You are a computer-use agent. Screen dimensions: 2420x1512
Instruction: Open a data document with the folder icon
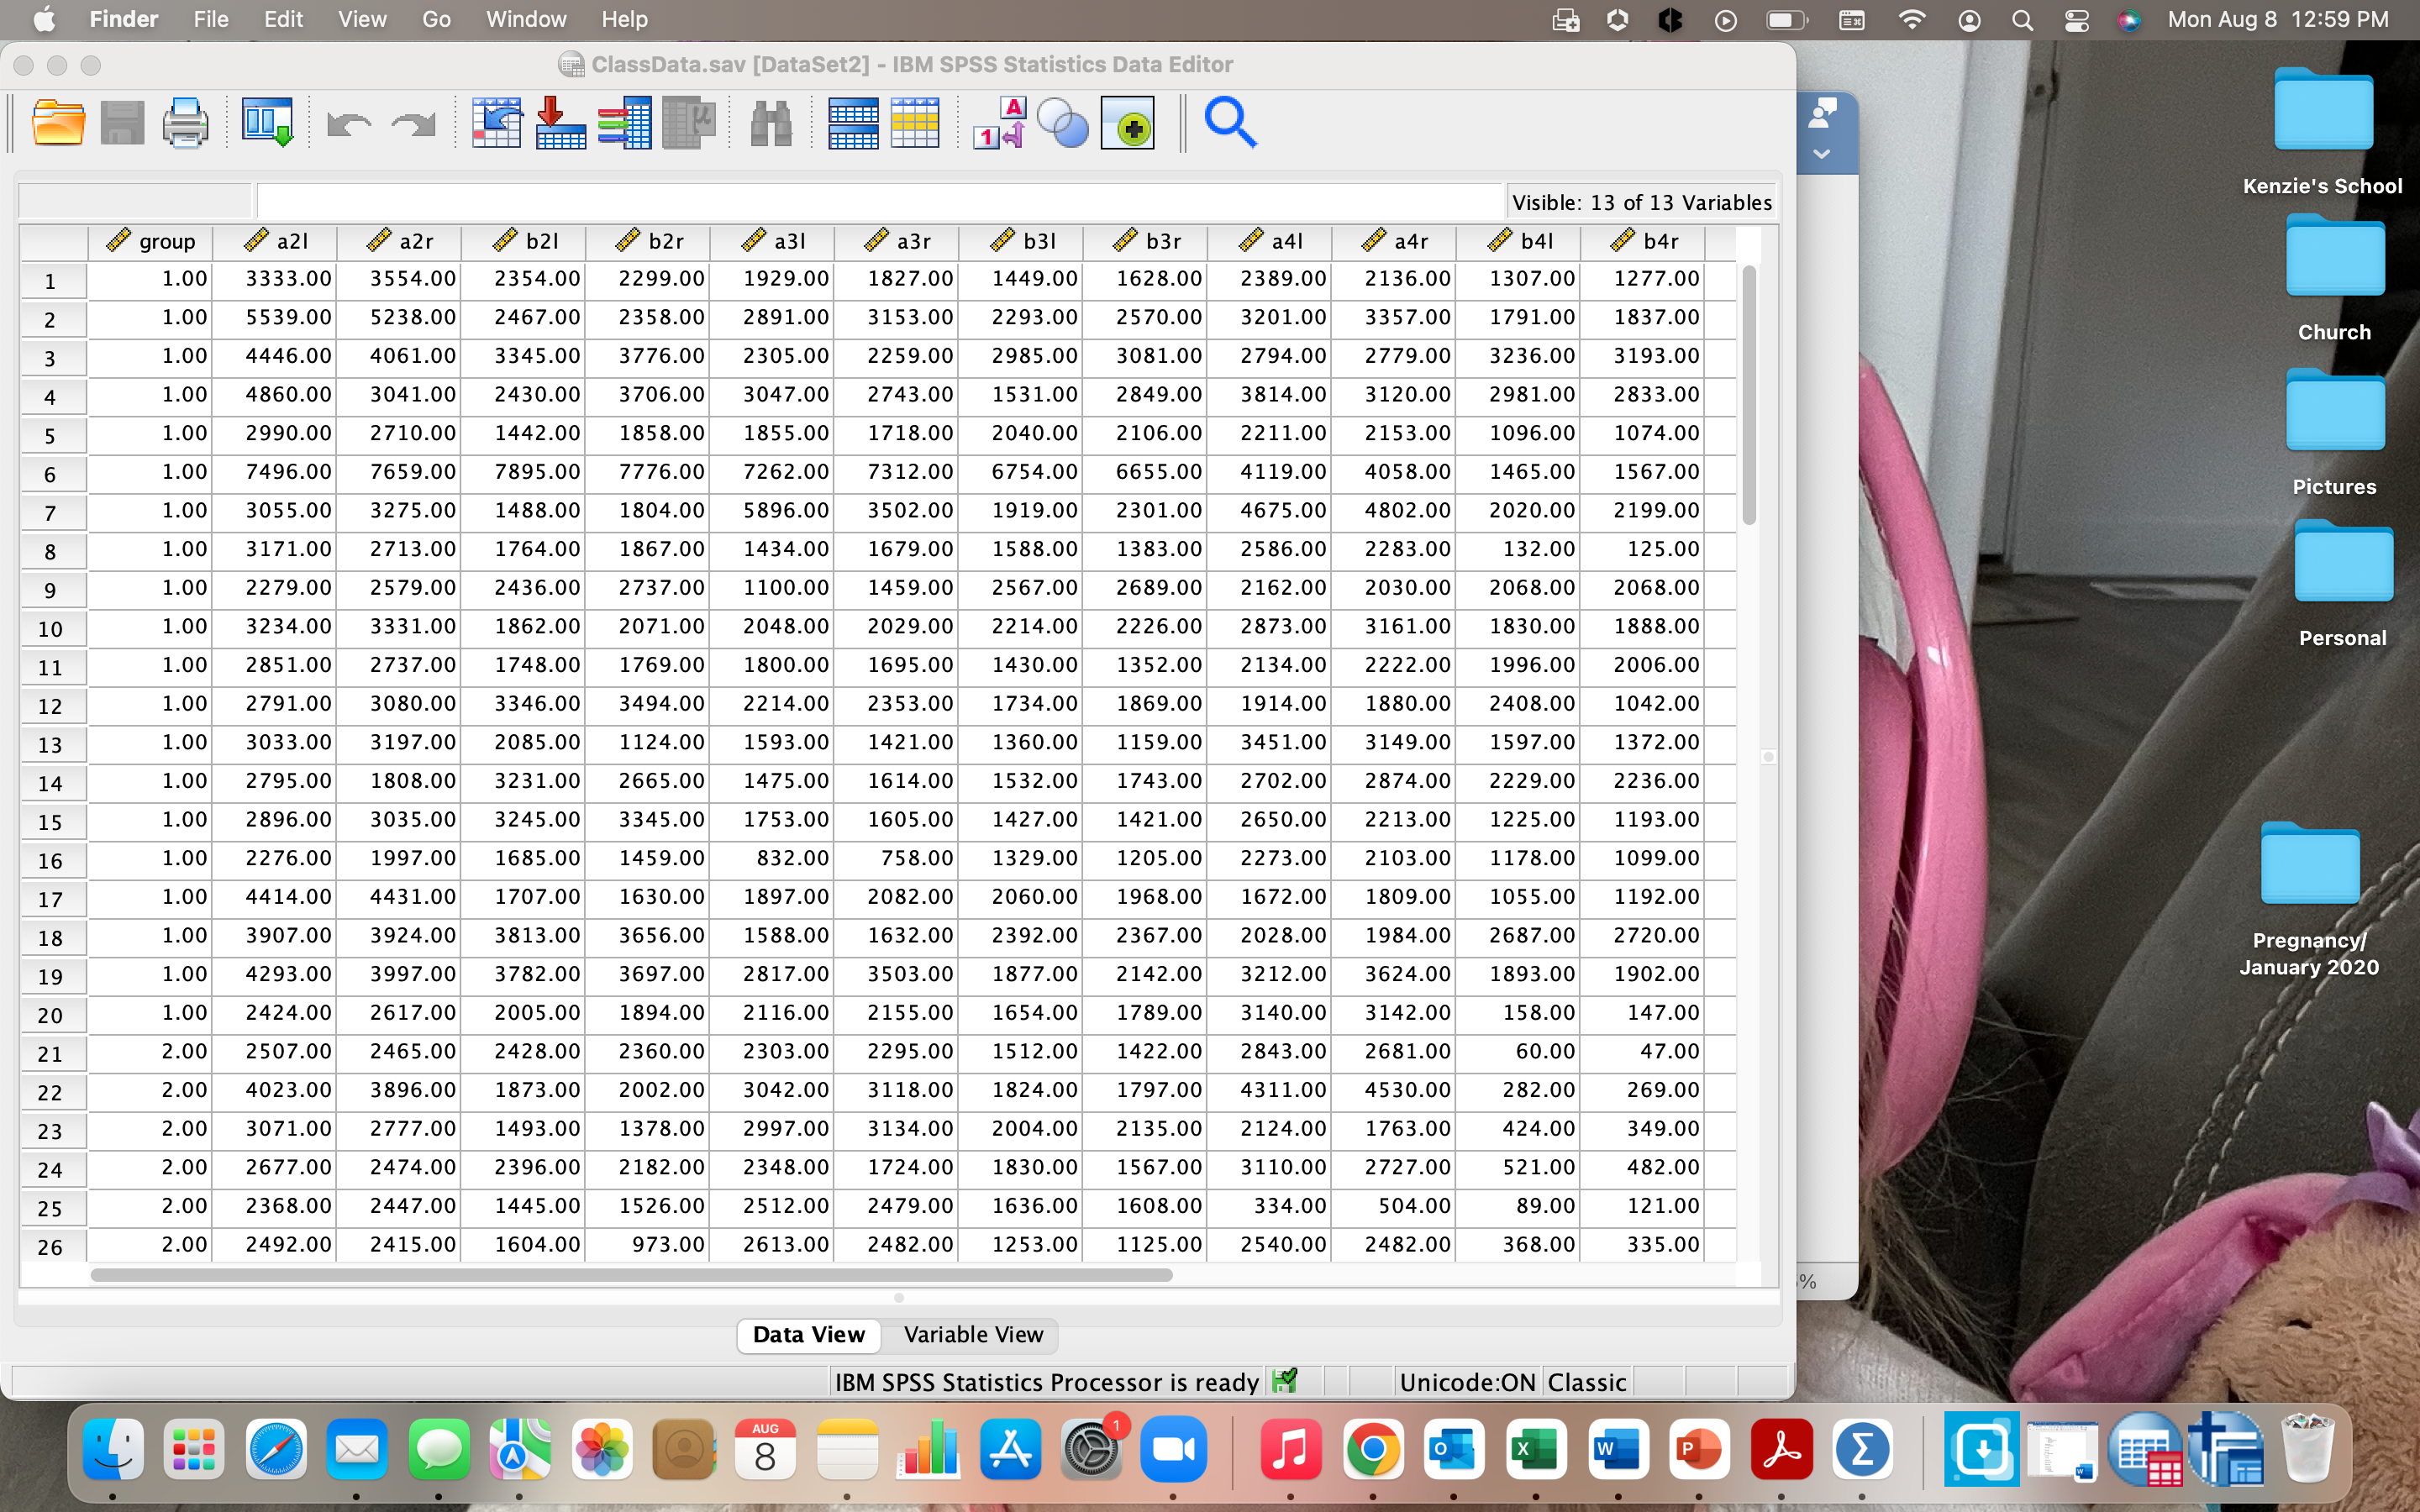[x=58, y=122]
